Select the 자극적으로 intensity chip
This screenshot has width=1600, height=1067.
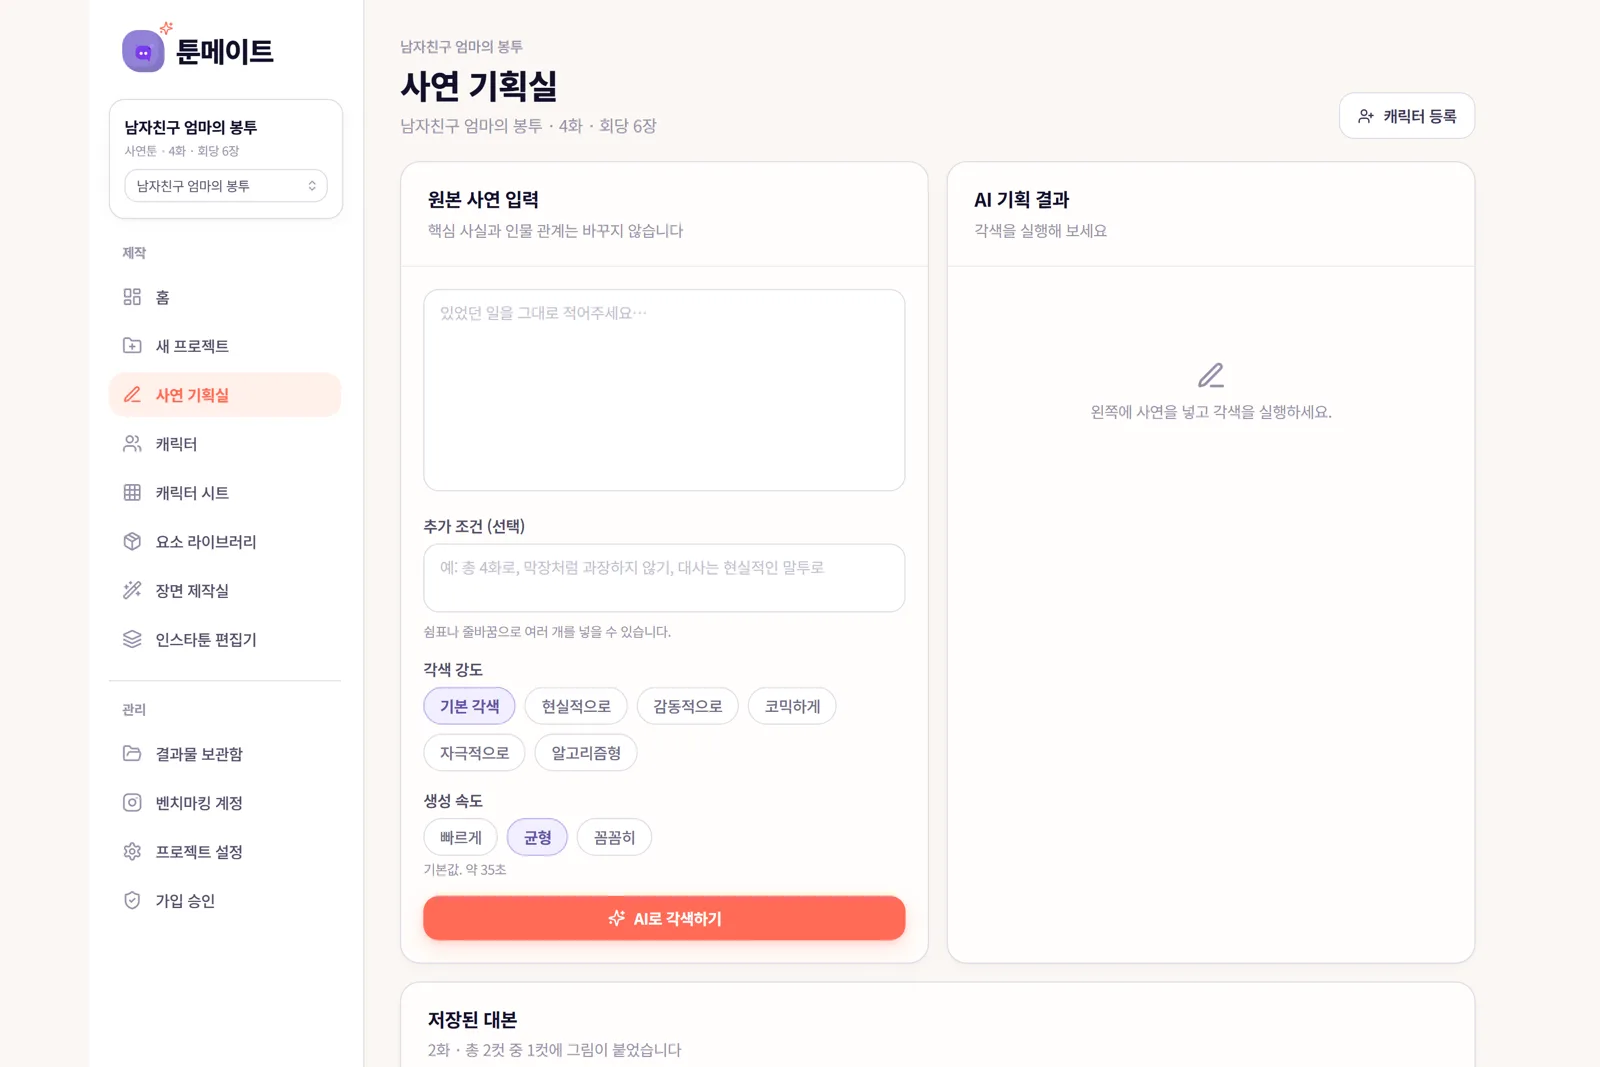click(x=474, y=753)
